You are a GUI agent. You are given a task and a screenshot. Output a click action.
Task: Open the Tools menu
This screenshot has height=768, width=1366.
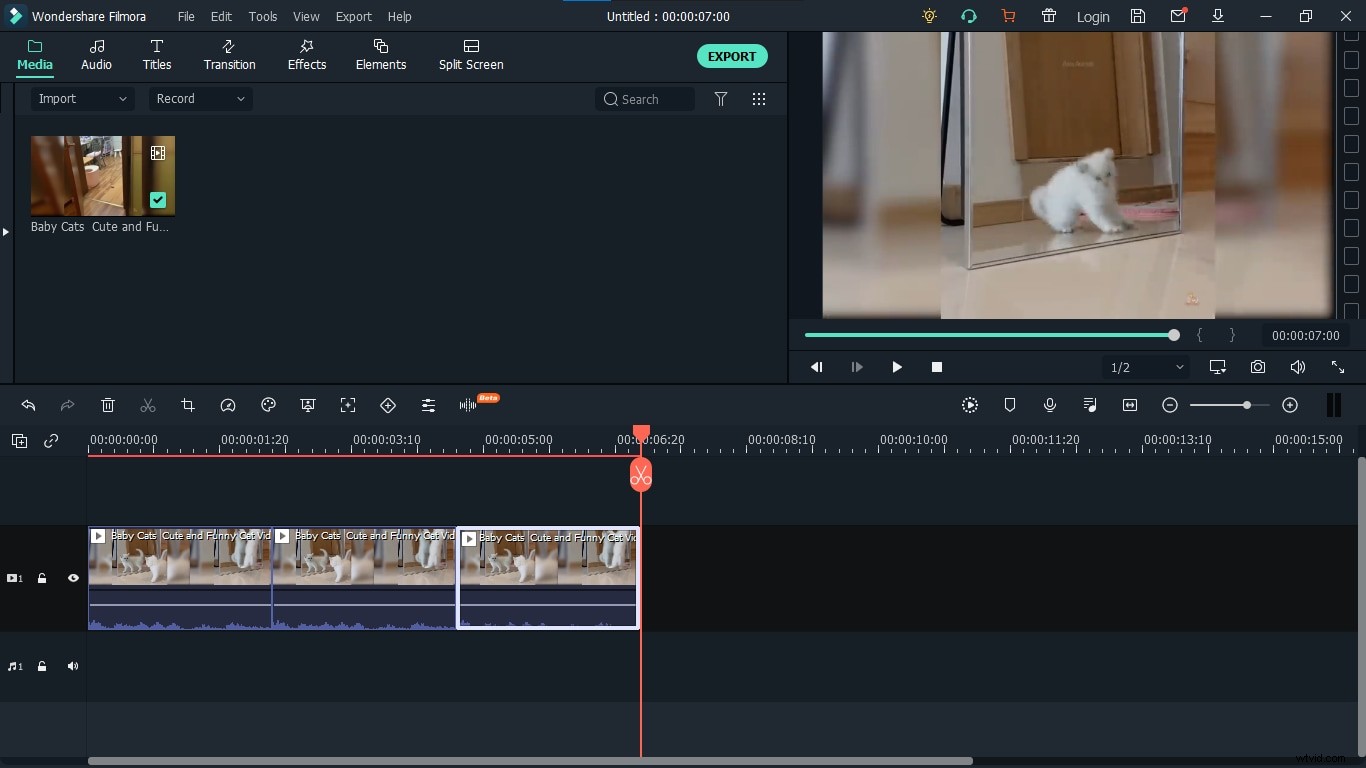[262, 16]
